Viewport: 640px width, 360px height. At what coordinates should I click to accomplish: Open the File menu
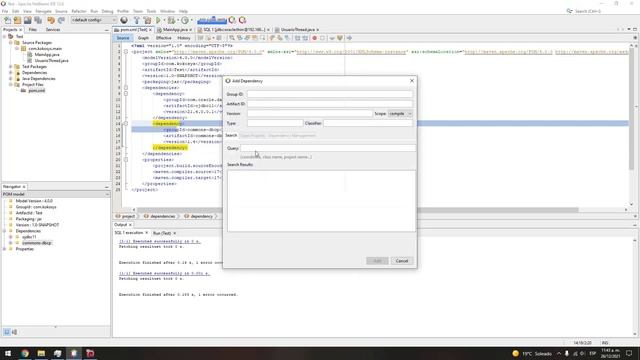coord(5,11)
